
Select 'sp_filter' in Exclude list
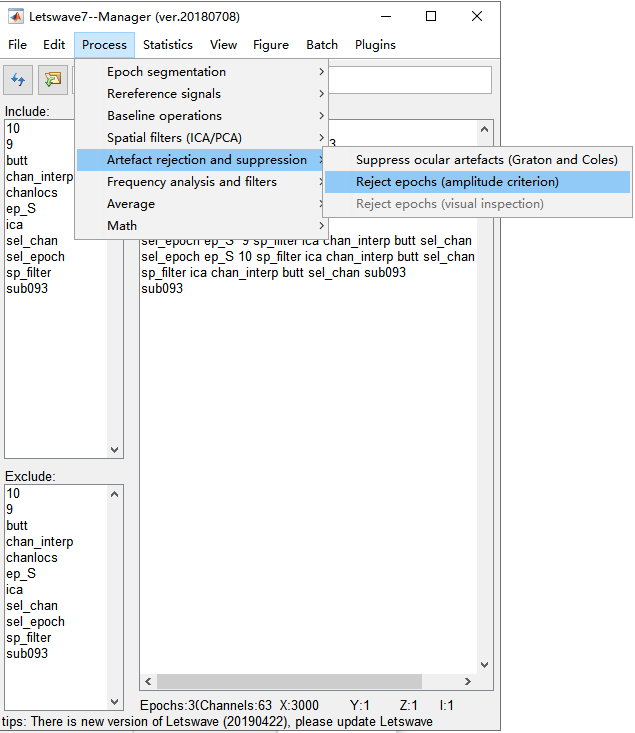coord(29,638)
